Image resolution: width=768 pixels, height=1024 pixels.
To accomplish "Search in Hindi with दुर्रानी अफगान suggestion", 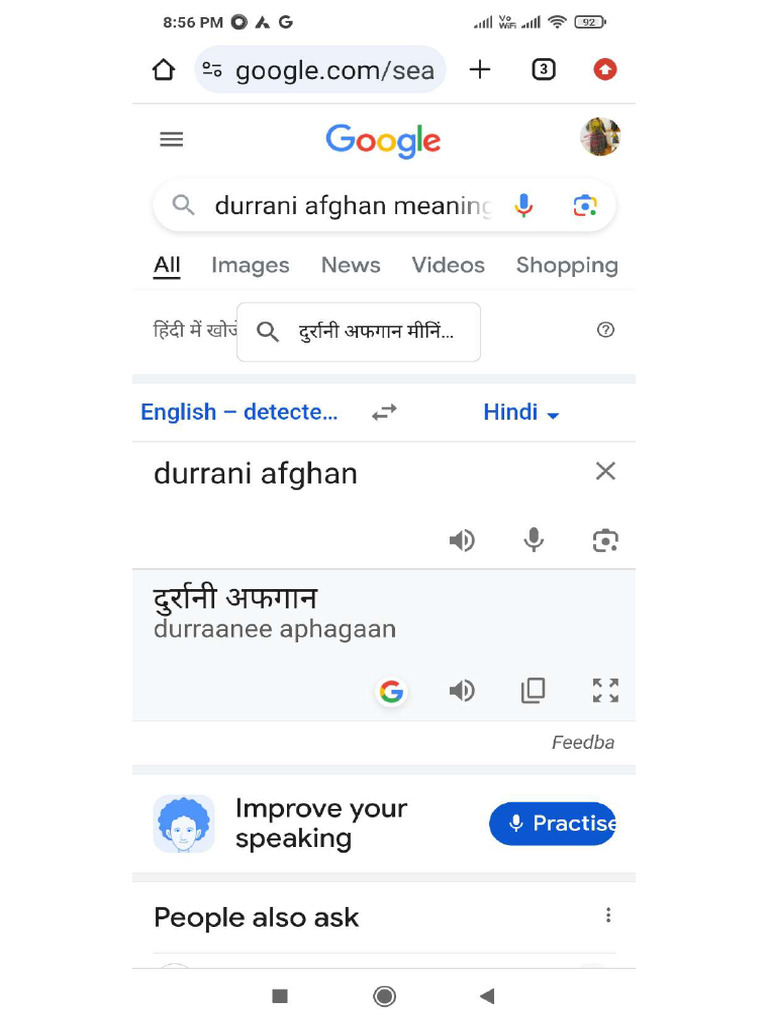I will coord(359,332).
